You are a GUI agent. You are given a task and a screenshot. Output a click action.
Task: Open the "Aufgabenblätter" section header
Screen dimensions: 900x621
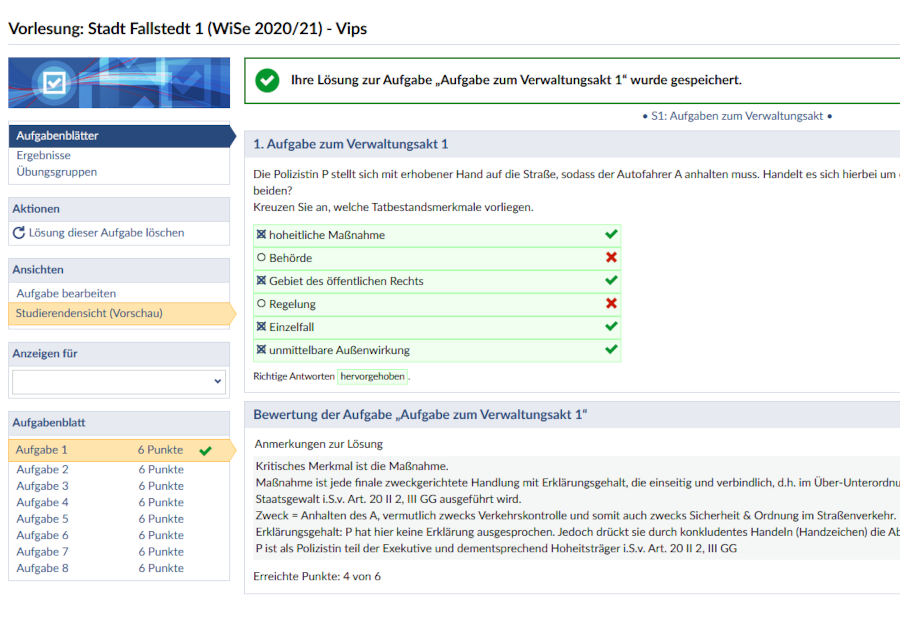pos(60,135)
